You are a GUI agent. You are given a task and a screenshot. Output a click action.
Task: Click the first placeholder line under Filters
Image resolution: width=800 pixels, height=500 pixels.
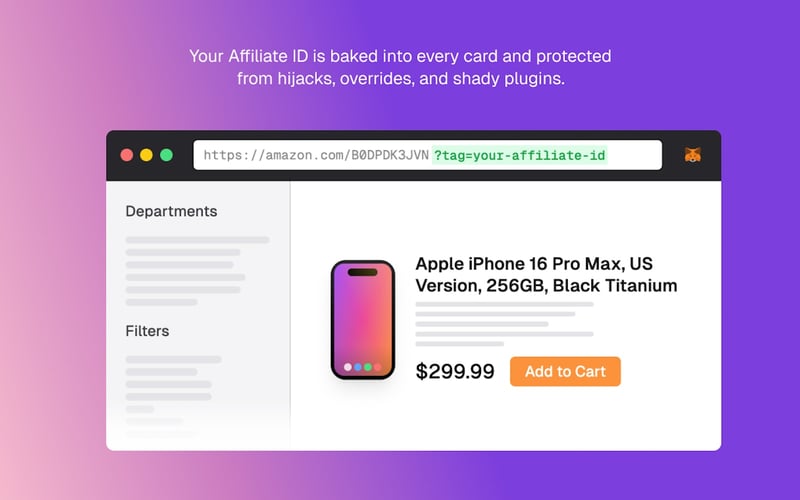(x=173, y=360)
